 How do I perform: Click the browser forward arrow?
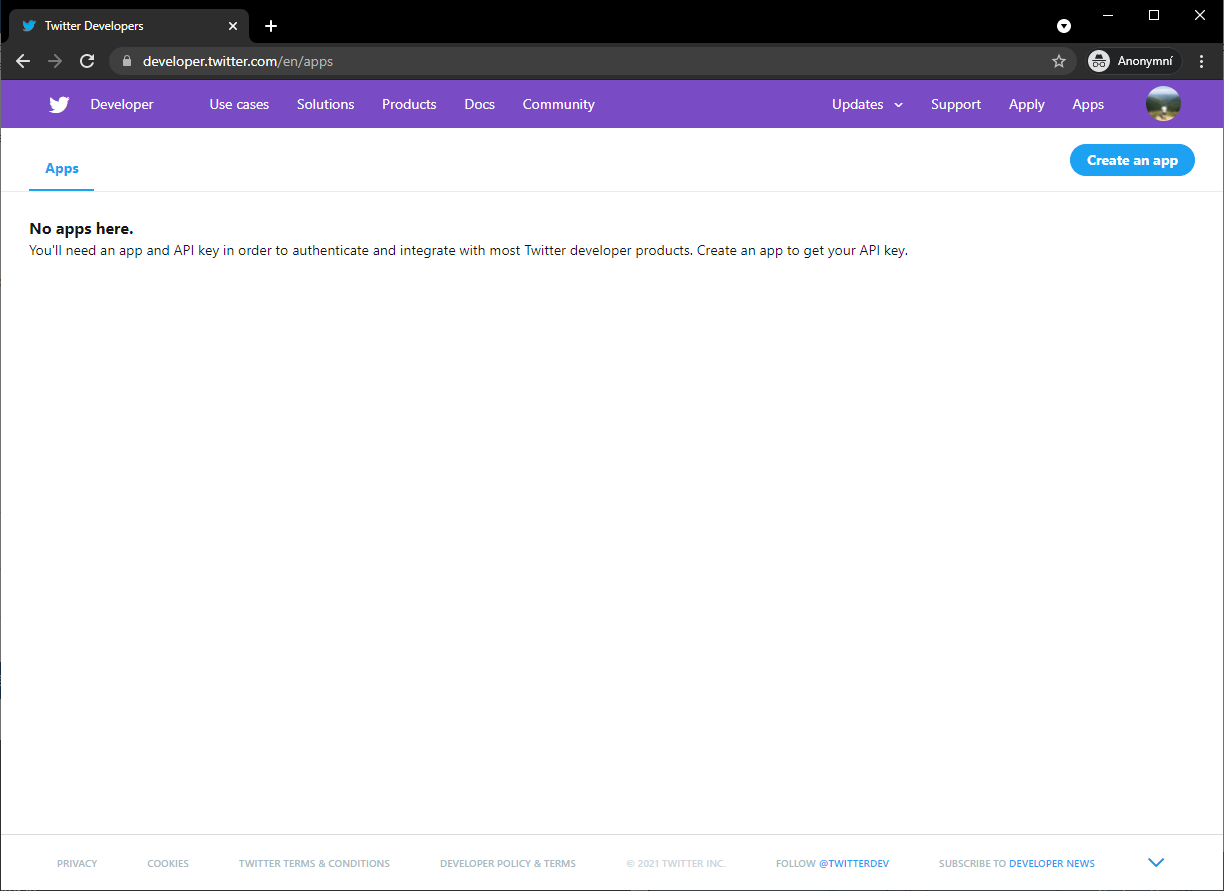point(55,61)
